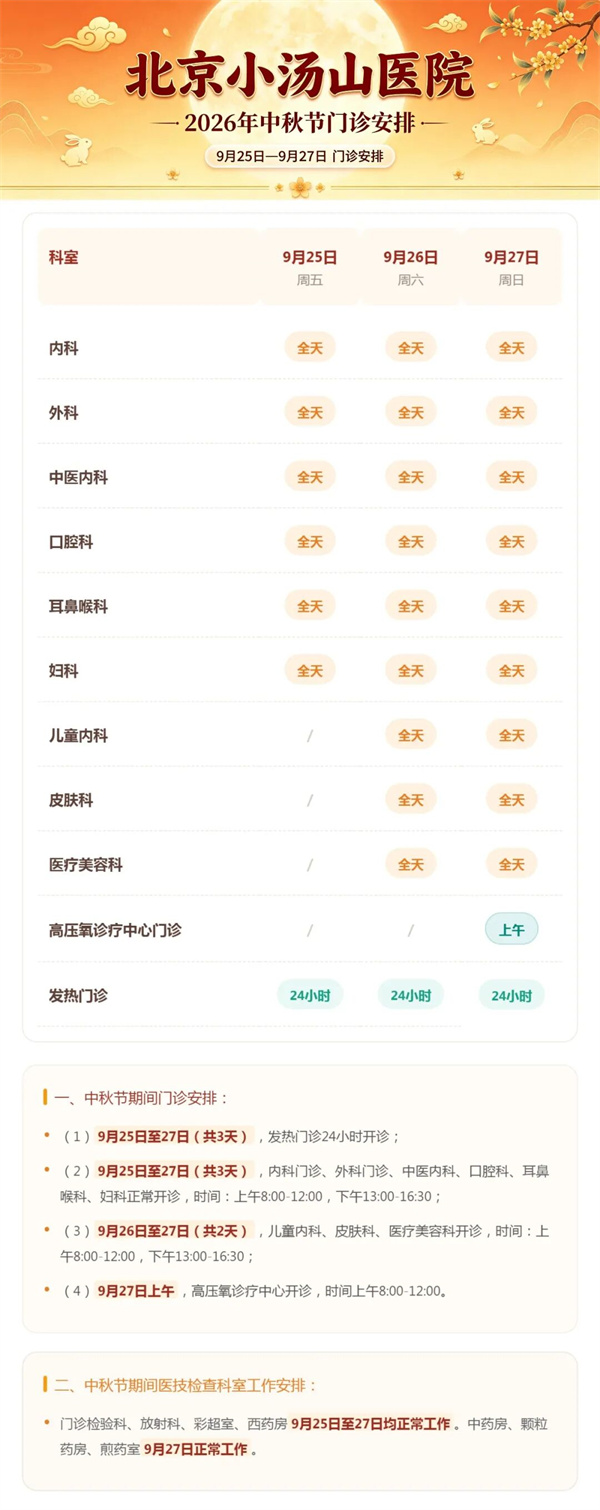600x1510 pixels.
Task: Click the 耳鼻喉科 department row label
Action: 78,607
